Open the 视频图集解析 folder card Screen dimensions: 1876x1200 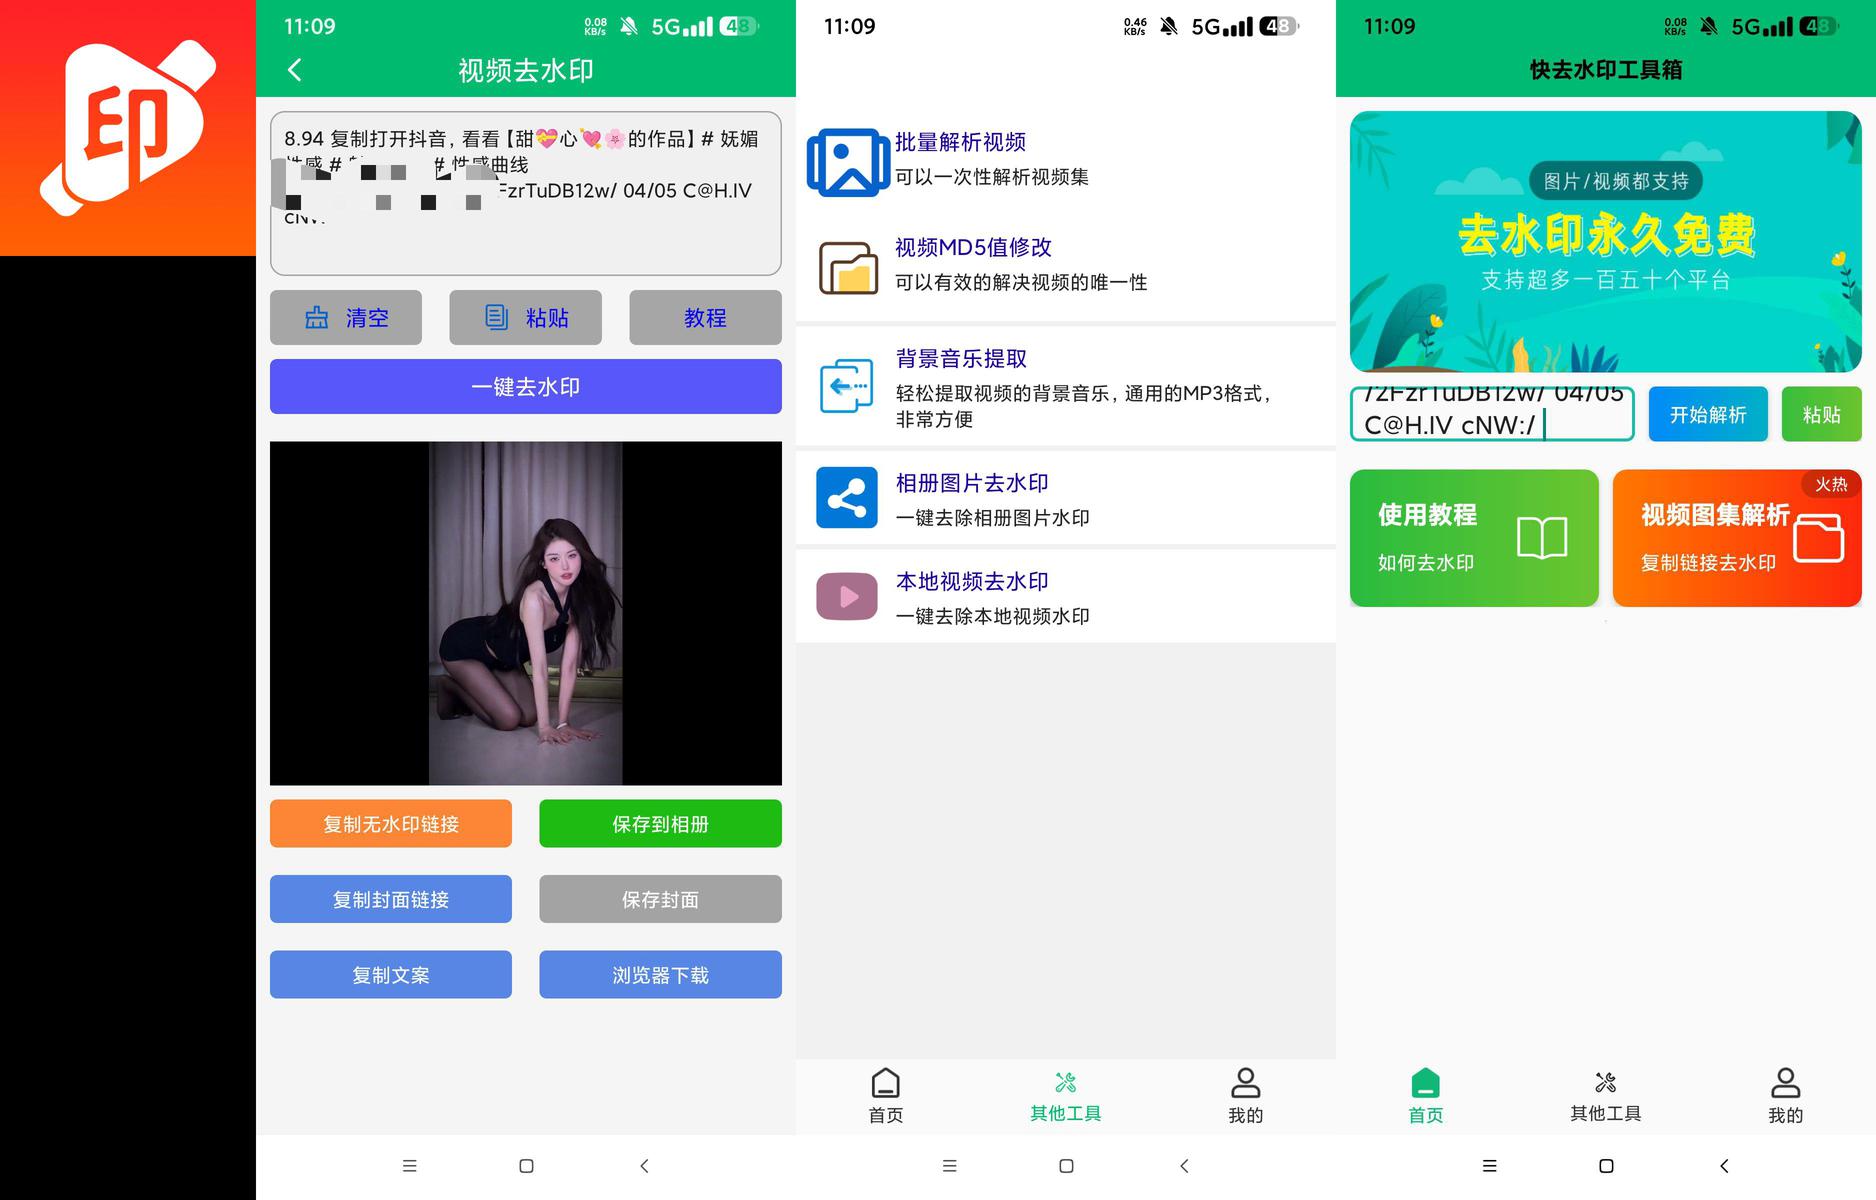click(x=1737, y=538)
